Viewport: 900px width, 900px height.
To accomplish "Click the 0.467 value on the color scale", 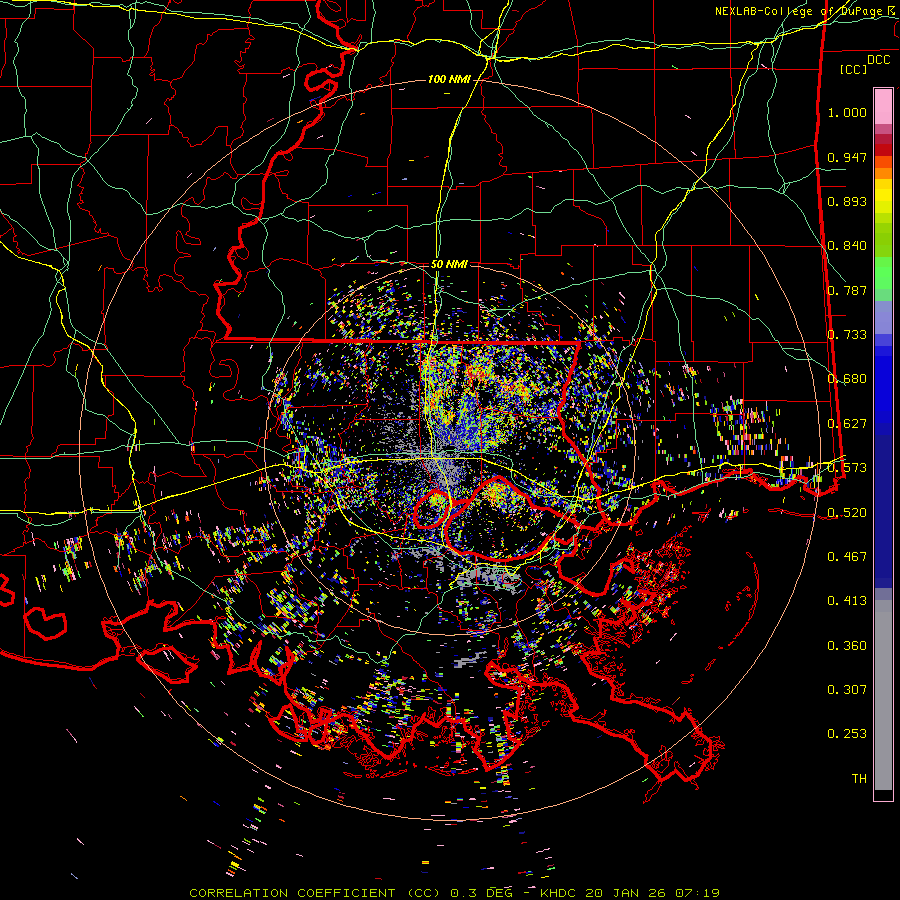I will click(847, 557).
